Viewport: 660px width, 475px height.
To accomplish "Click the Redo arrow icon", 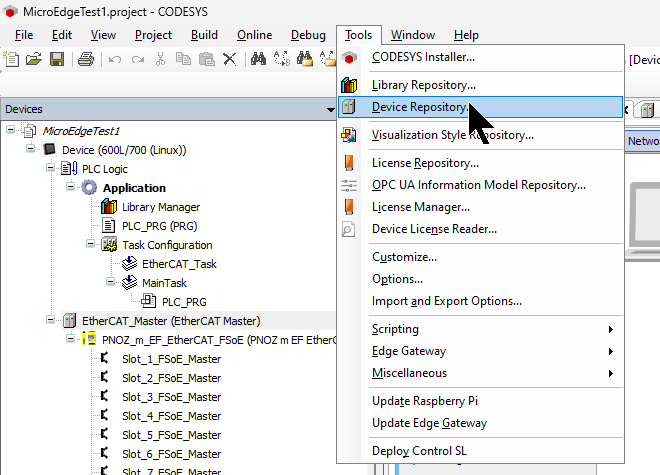I will (x=138, y=59).
